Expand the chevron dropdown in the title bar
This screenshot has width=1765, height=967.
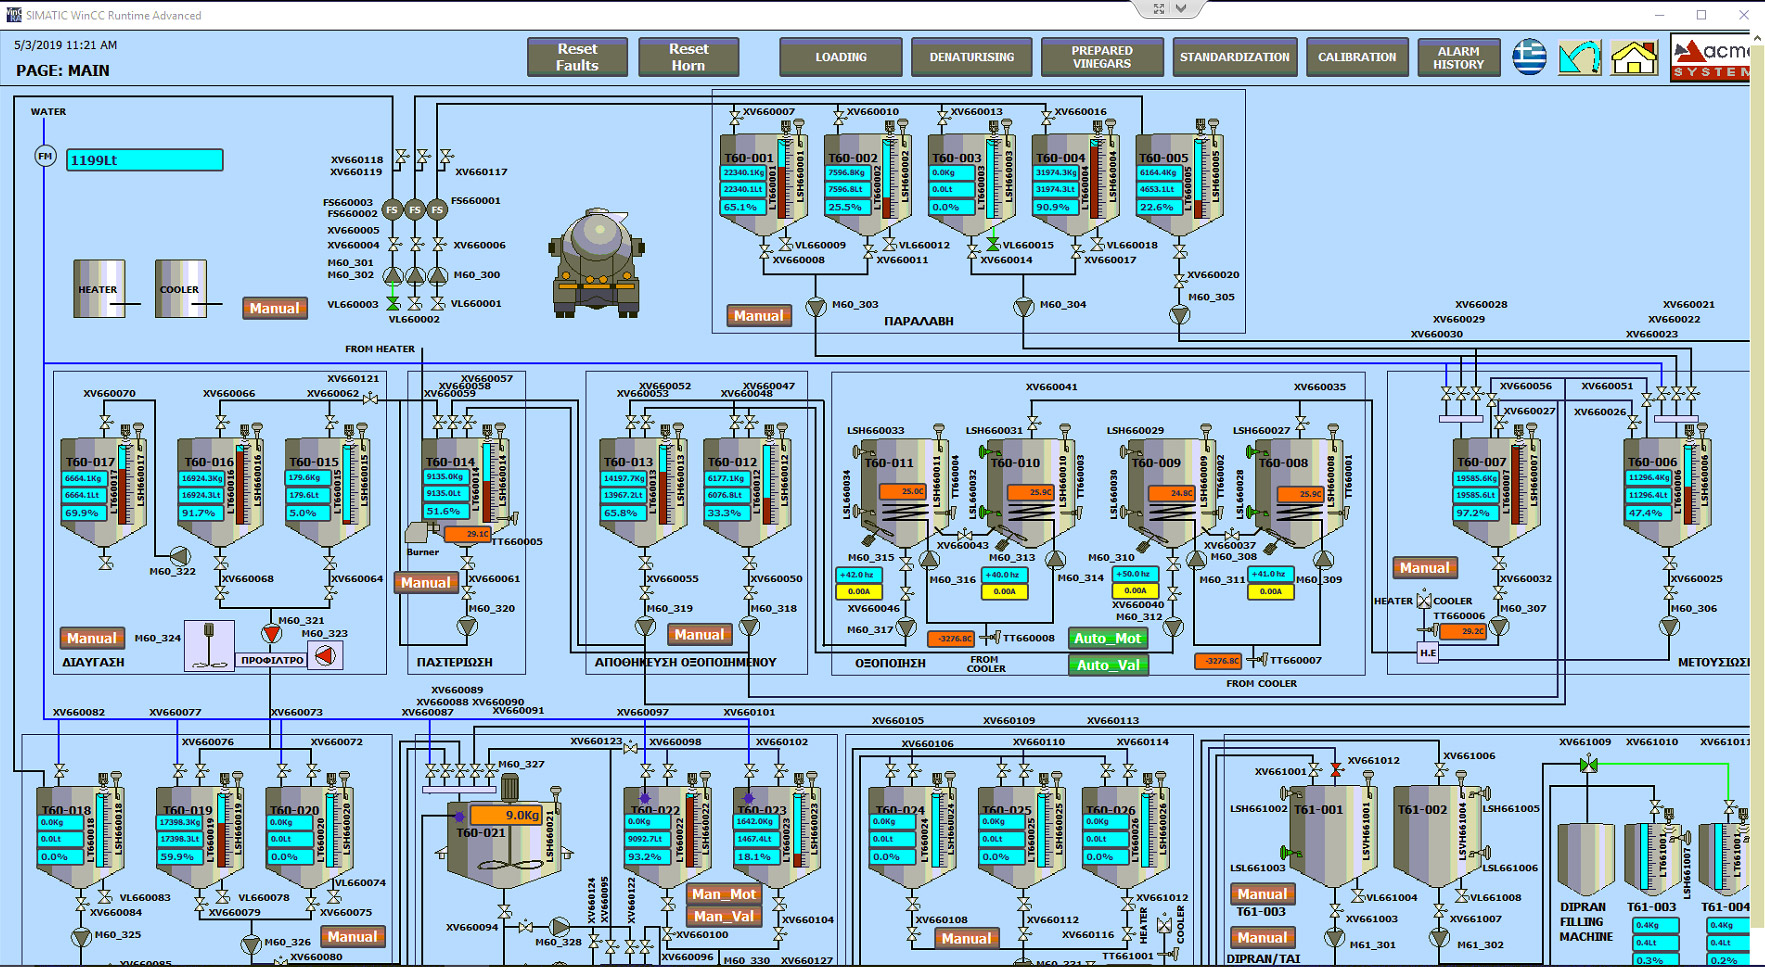coord(1181,8)
